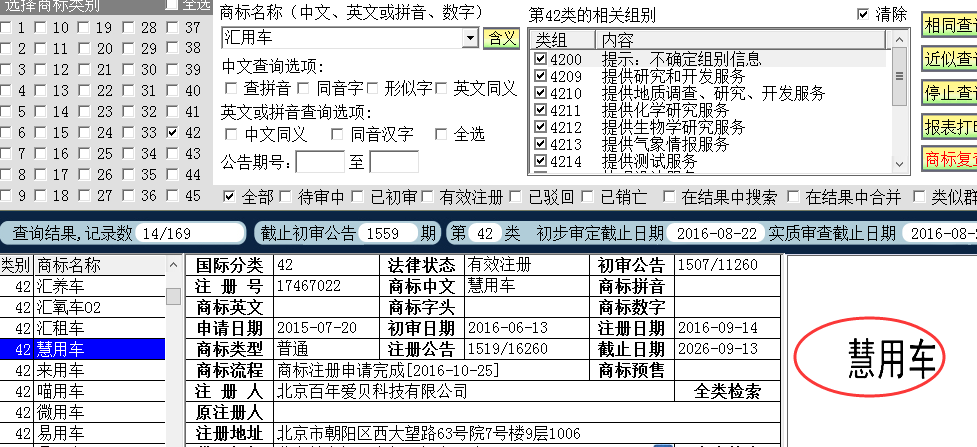977x447 pixels.
Task: Focus the 公告期号 start field
Action: pyautogui.click(x=320, y=162)
